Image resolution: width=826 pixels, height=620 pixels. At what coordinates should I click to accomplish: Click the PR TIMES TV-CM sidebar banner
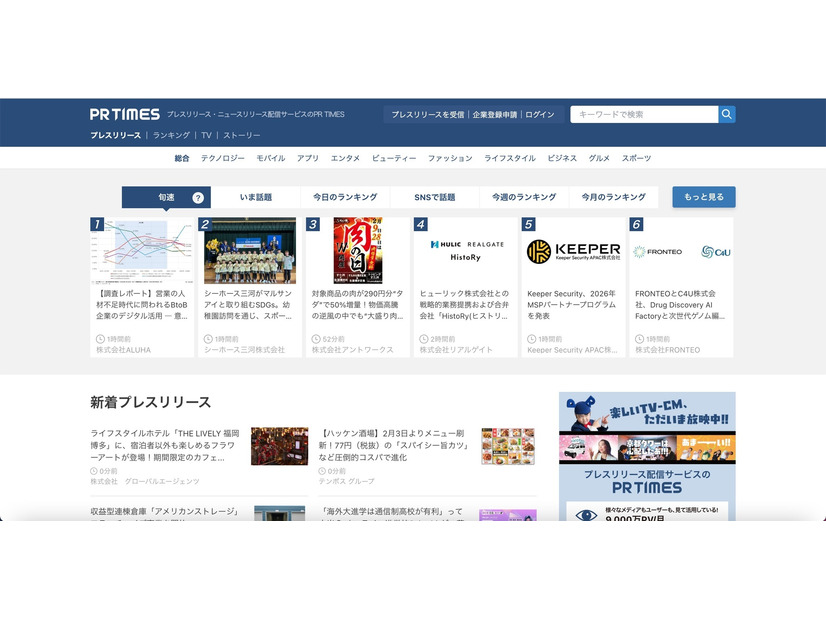[647, 455]
